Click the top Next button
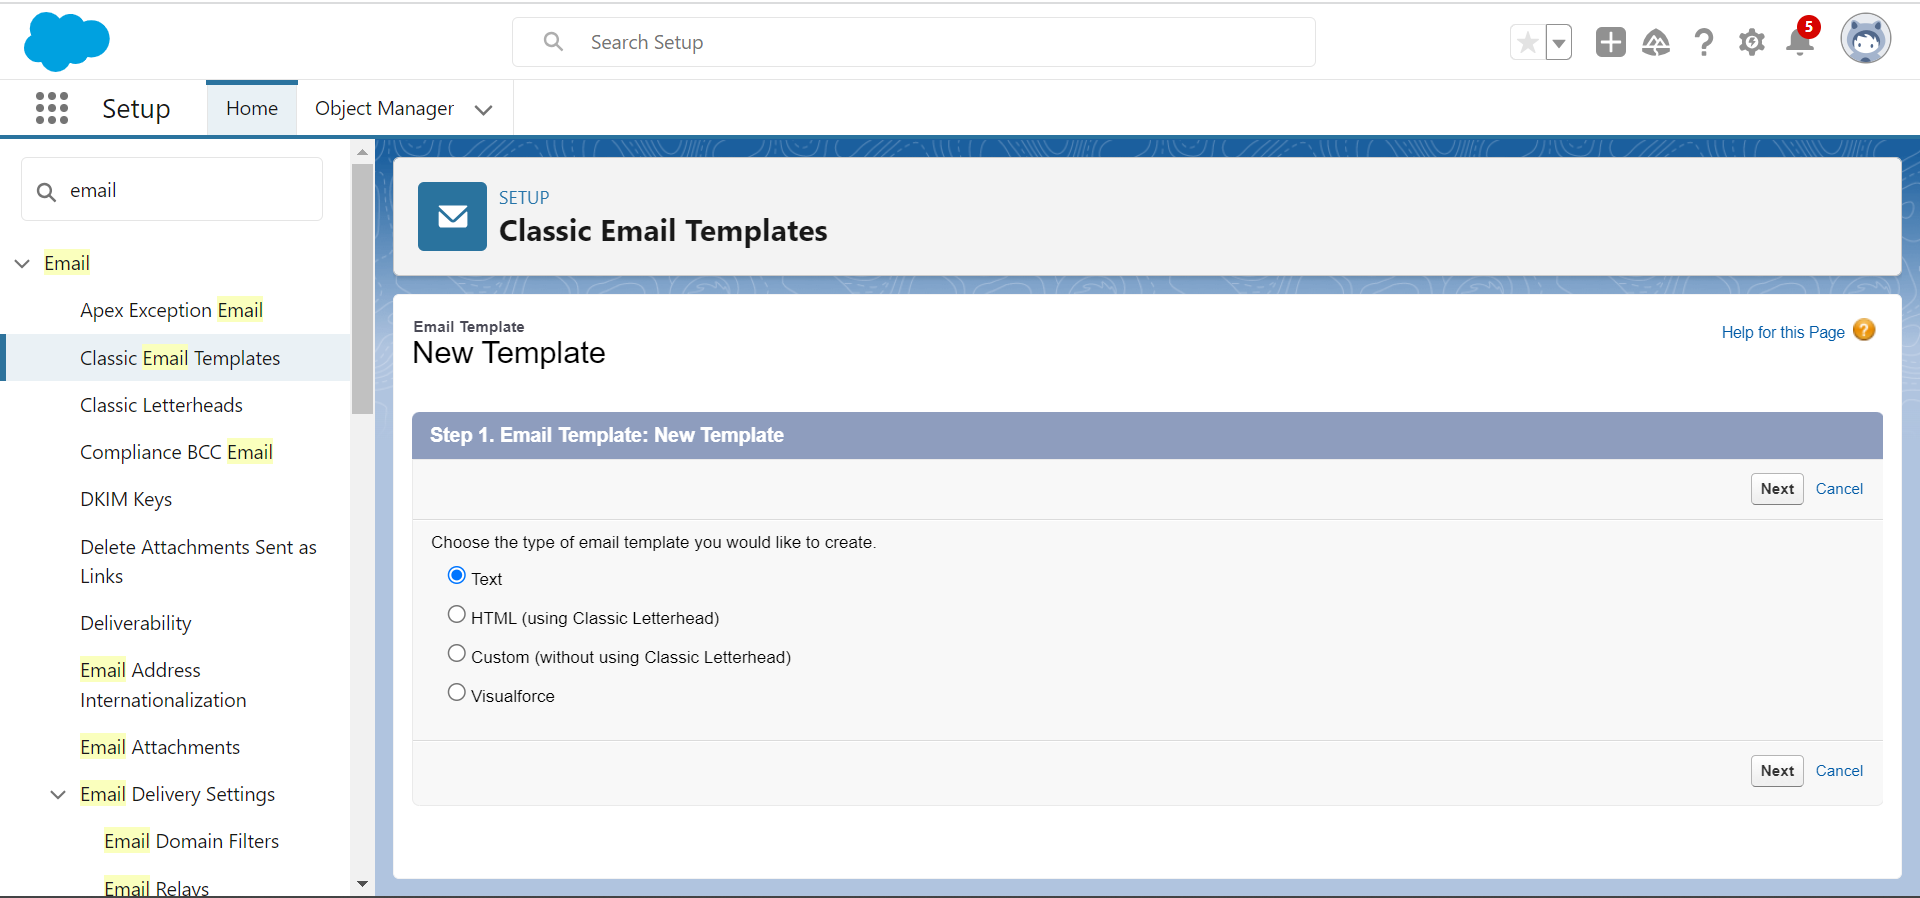 (1777, 489)
